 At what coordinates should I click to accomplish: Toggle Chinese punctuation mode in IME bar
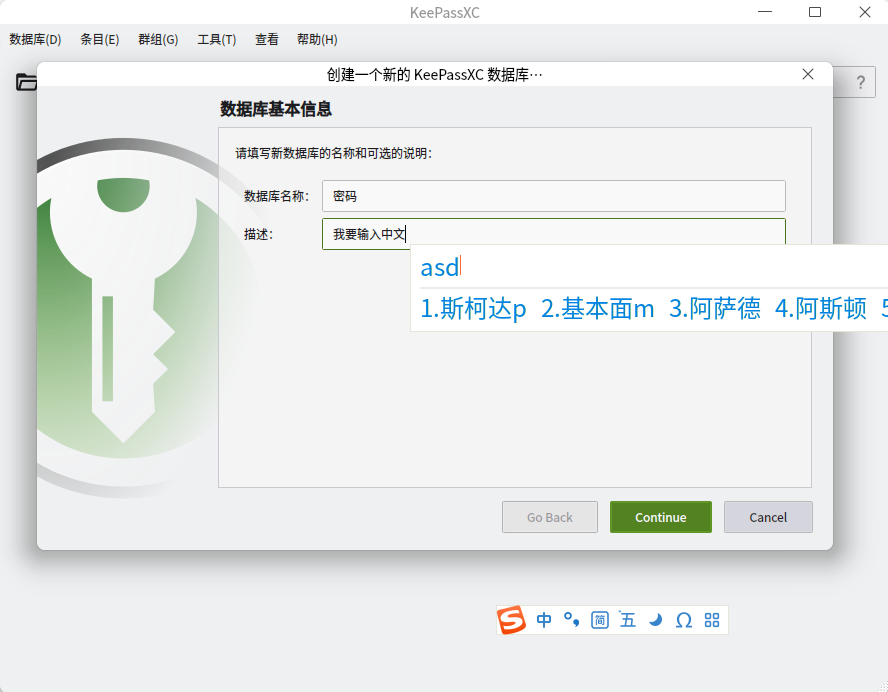point(571,620)
